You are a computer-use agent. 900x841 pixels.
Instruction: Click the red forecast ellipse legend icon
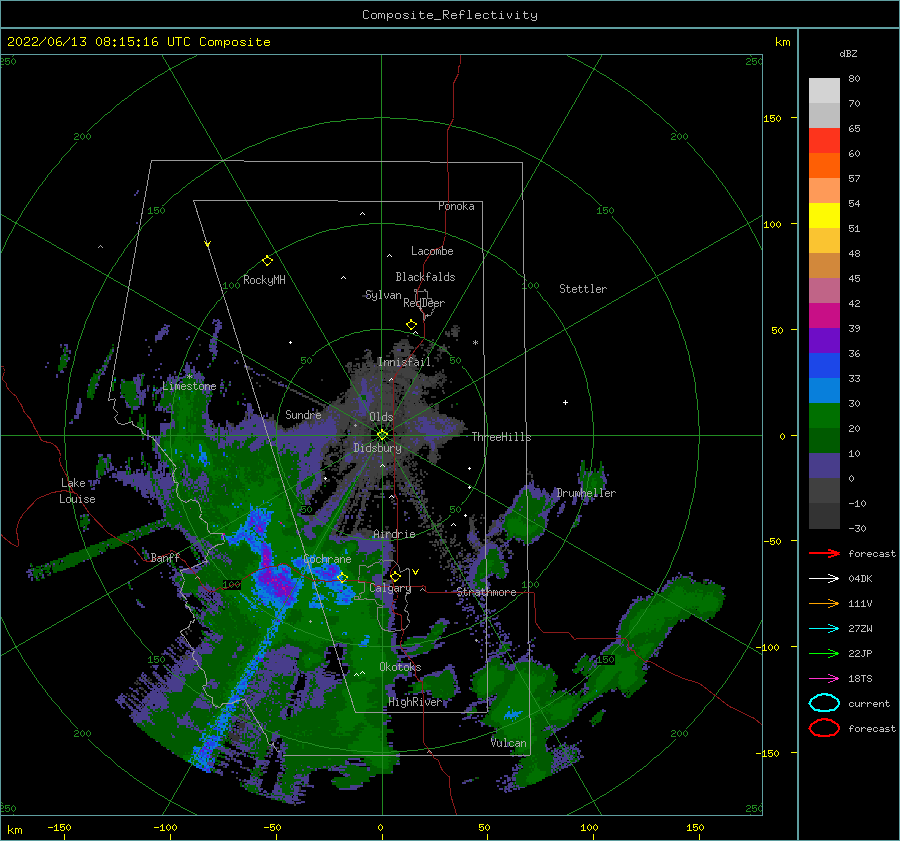824,728
